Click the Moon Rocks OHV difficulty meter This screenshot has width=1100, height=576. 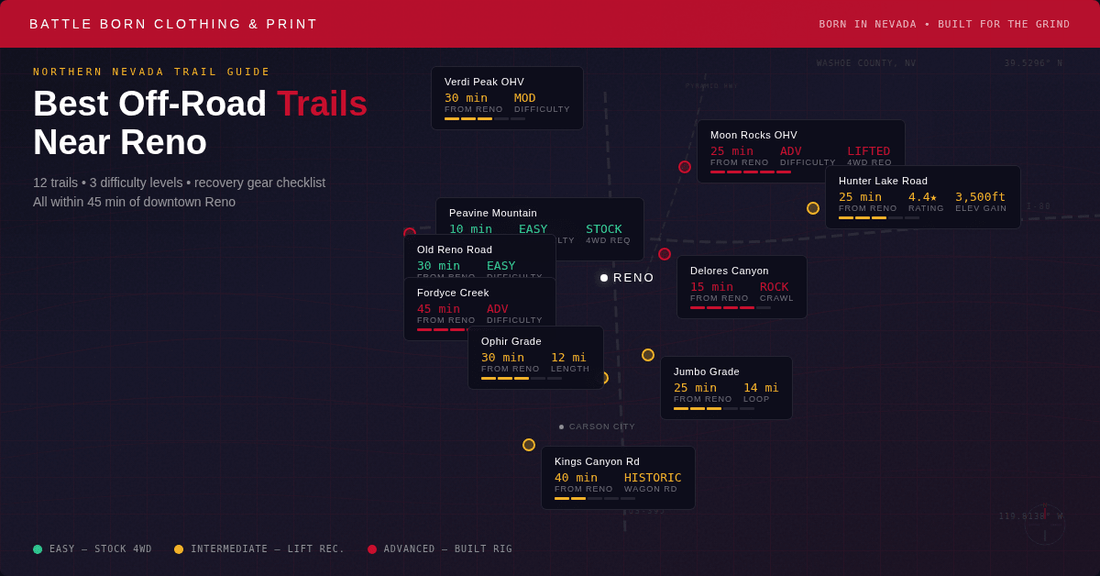click(750, 172)
